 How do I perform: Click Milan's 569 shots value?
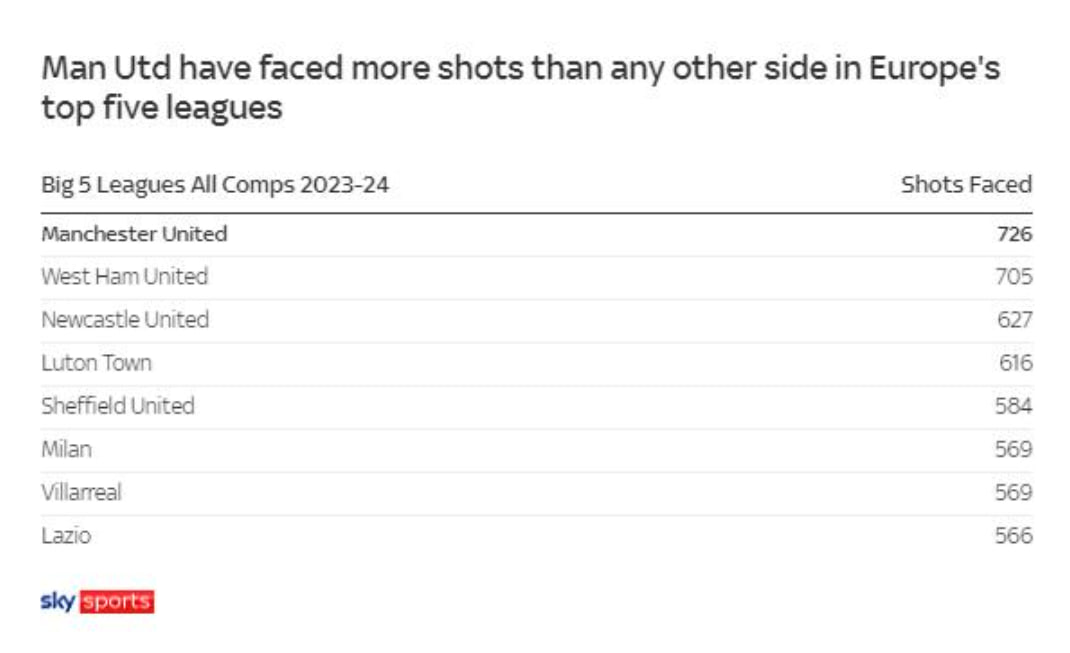point(1013,449)
